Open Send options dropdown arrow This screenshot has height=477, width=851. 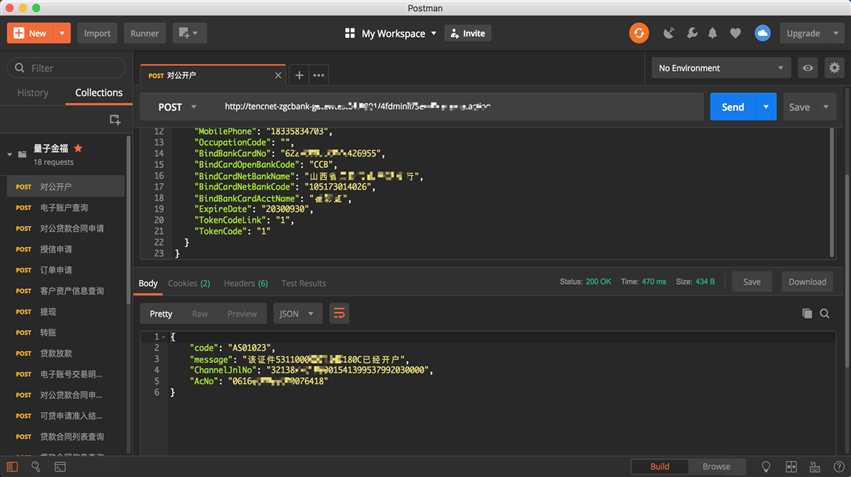coord(766,107)
